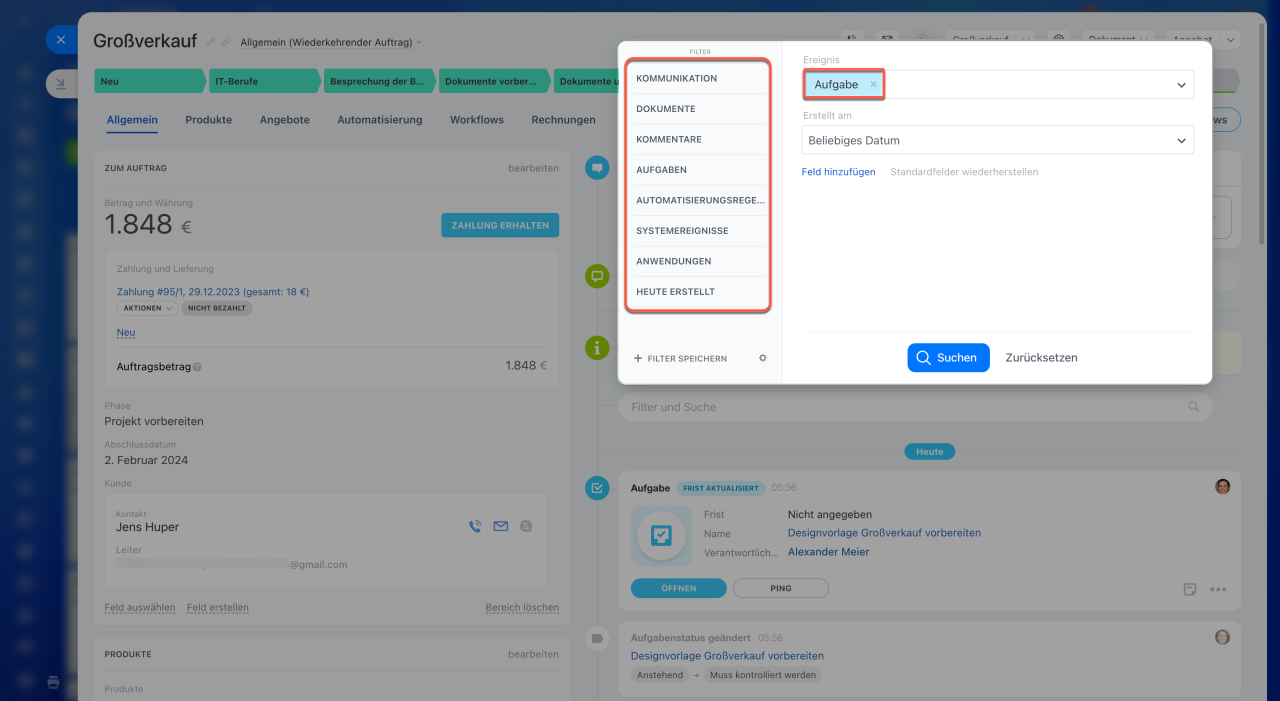1280x701 pixels.
Task: Close the deal slider with the X icon
Action: point(60,40)
